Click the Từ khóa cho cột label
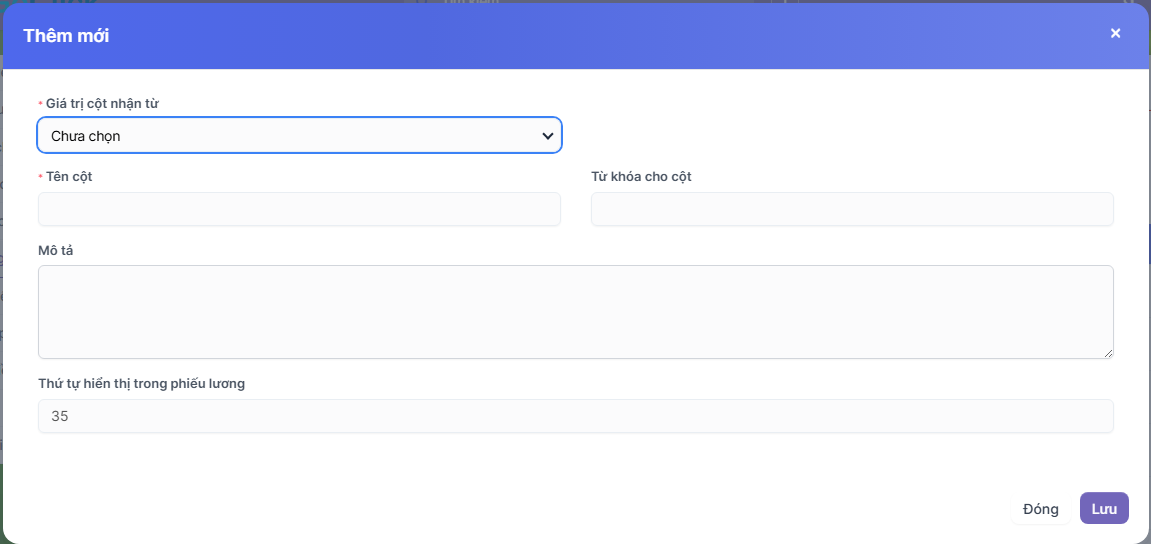 (641, 176)
